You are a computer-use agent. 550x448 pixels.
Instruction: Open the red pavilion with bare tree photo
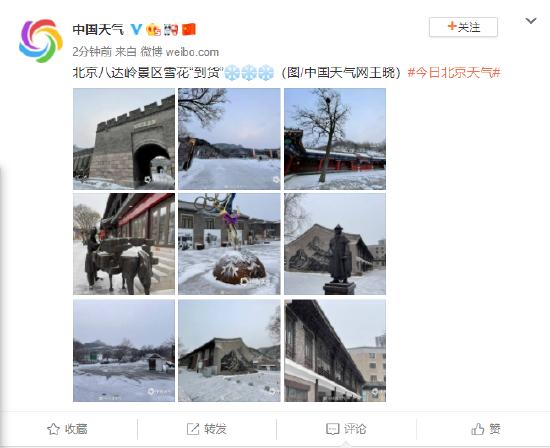[335, 139]
